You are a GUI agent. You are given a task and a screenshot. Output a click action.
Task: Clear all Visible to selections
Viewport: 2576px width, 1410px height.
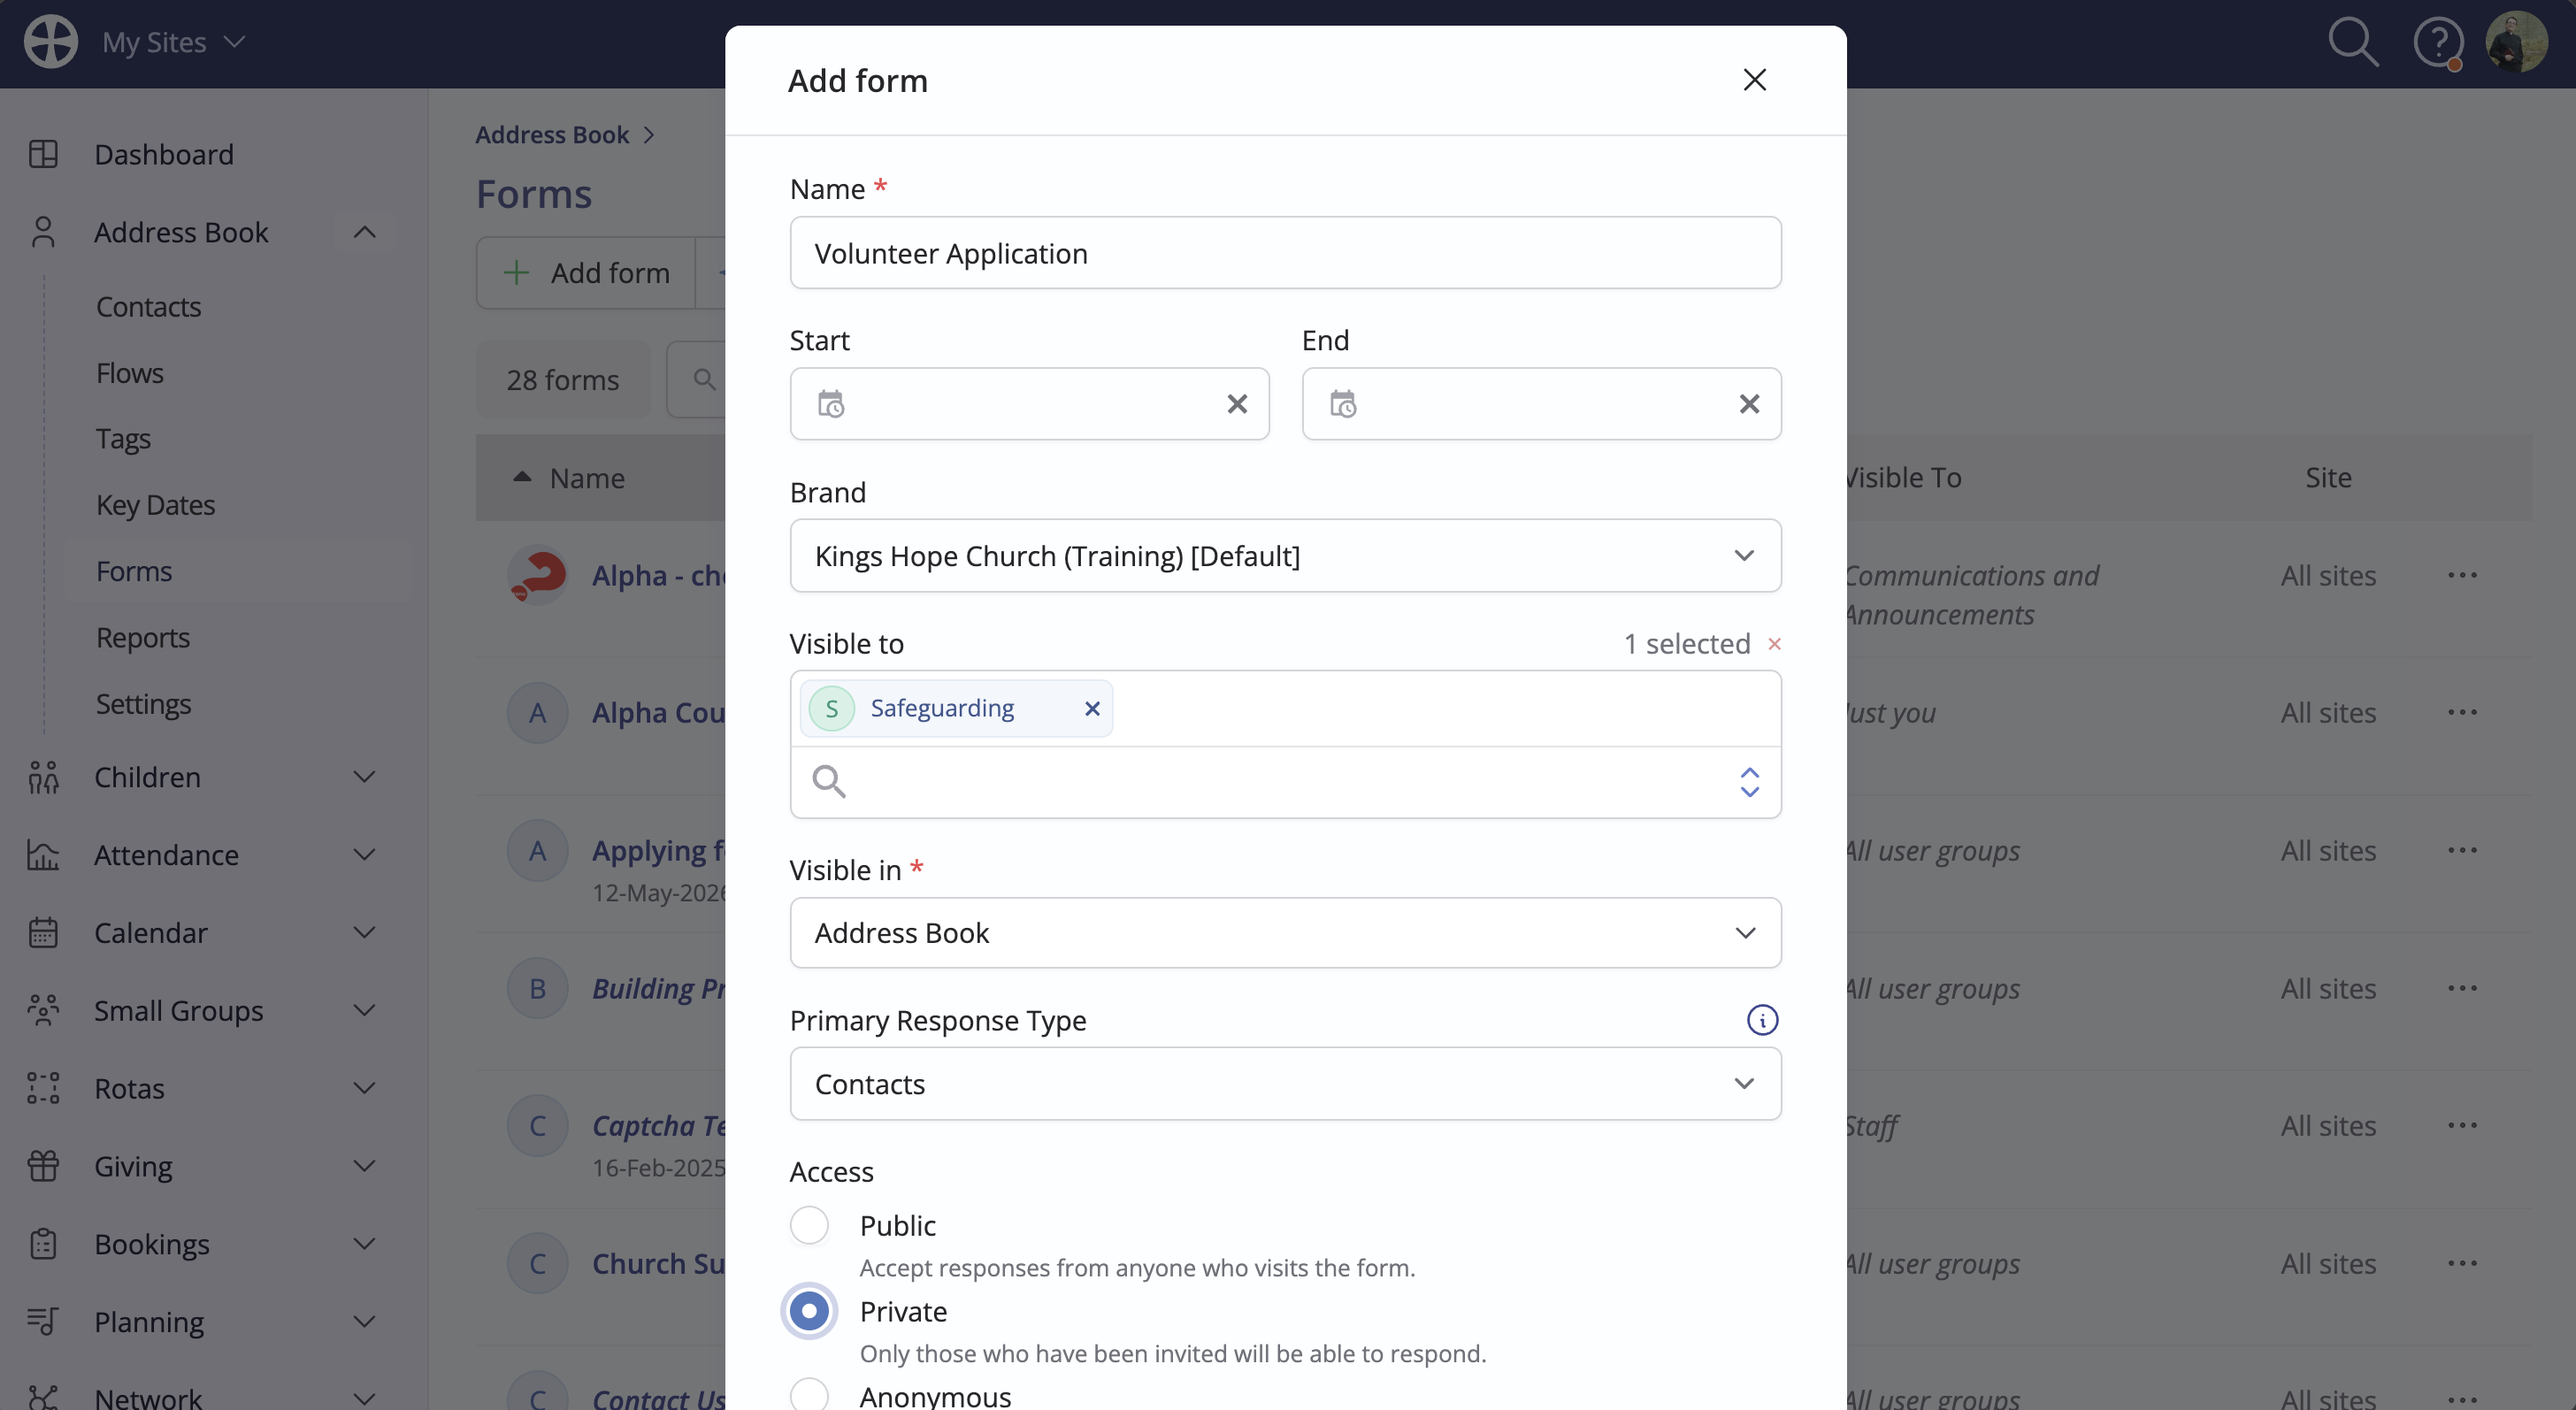(1774, 644)
